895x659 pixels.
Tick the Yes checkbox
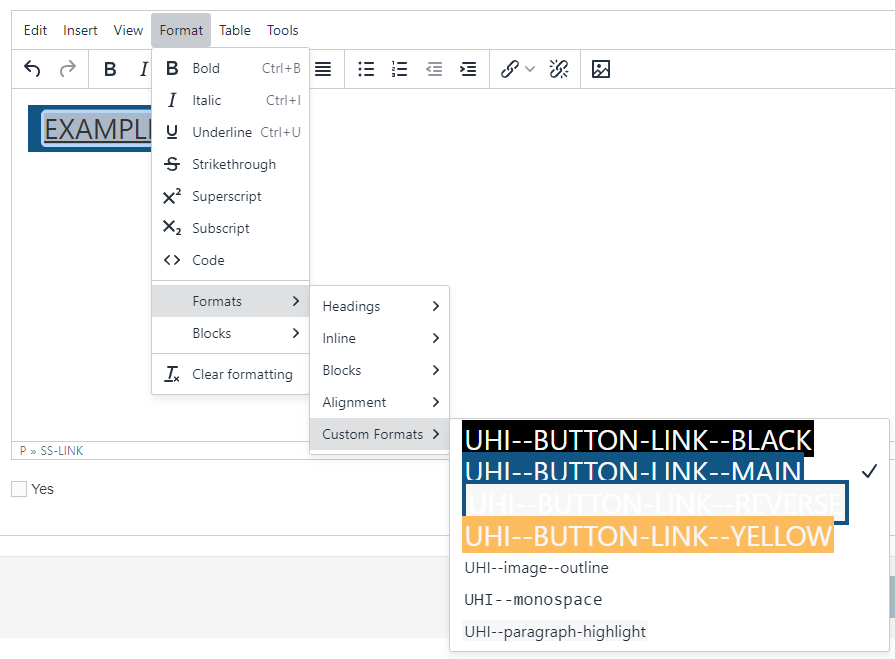(x=19, y=489)
